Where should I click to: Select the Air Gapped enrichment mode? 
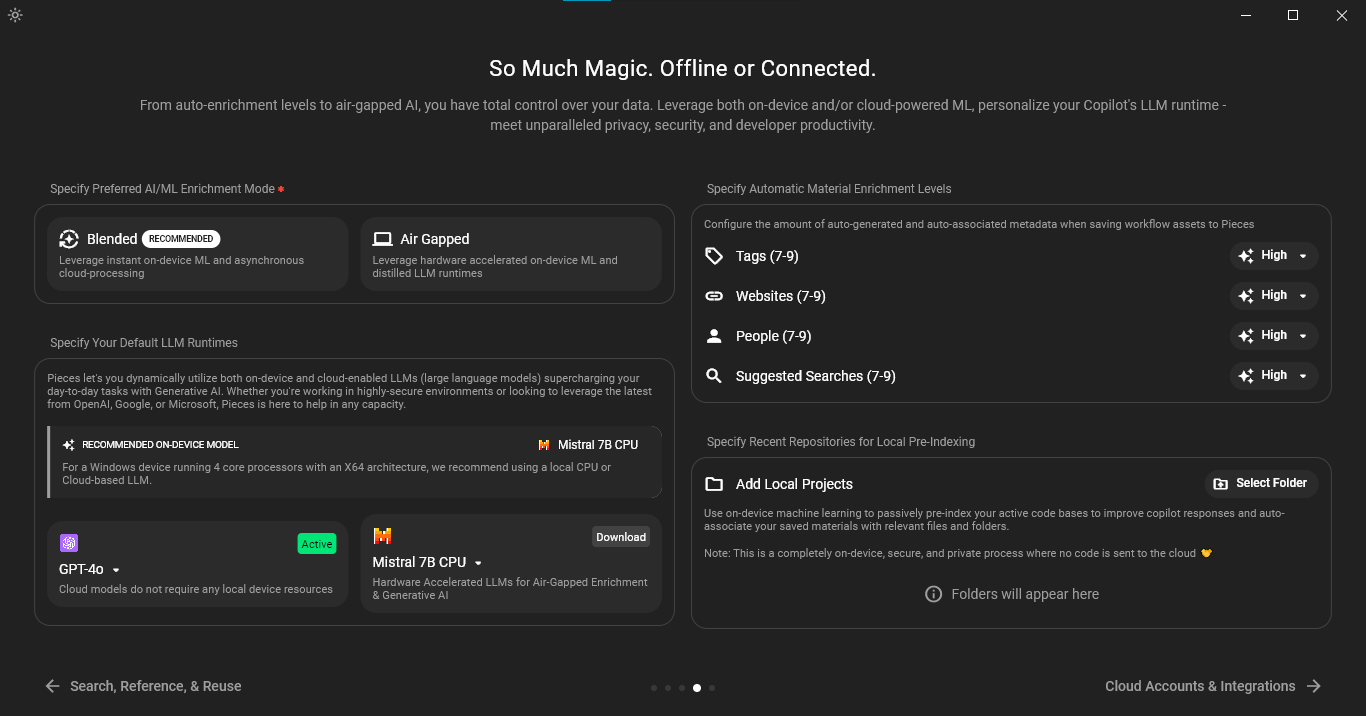(x=511, y=254)
